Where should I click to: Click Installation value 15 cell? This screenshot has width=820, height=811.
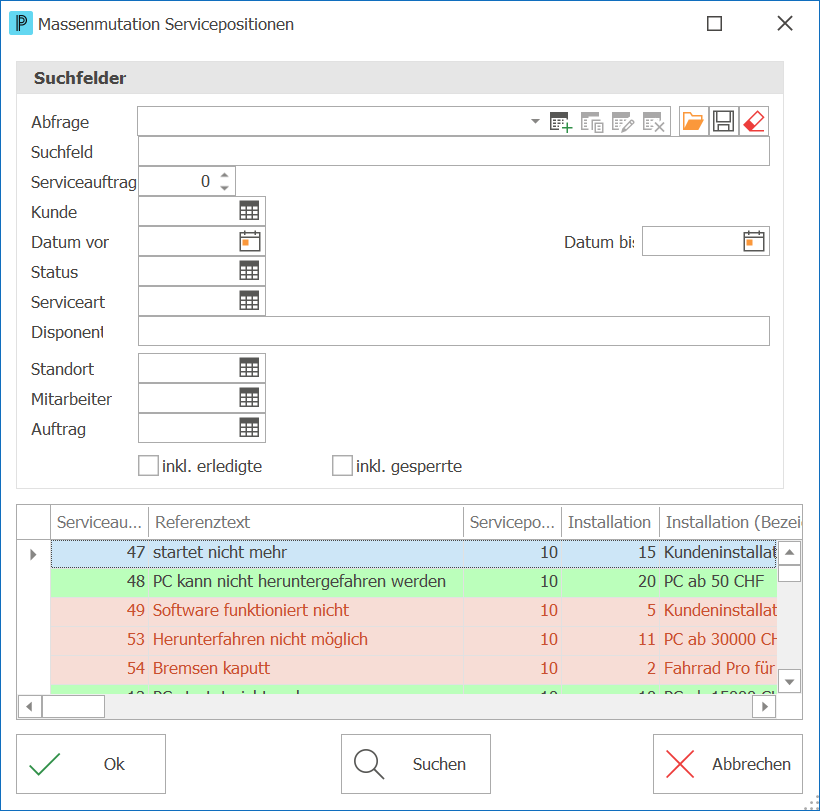(x=610, y=553)
